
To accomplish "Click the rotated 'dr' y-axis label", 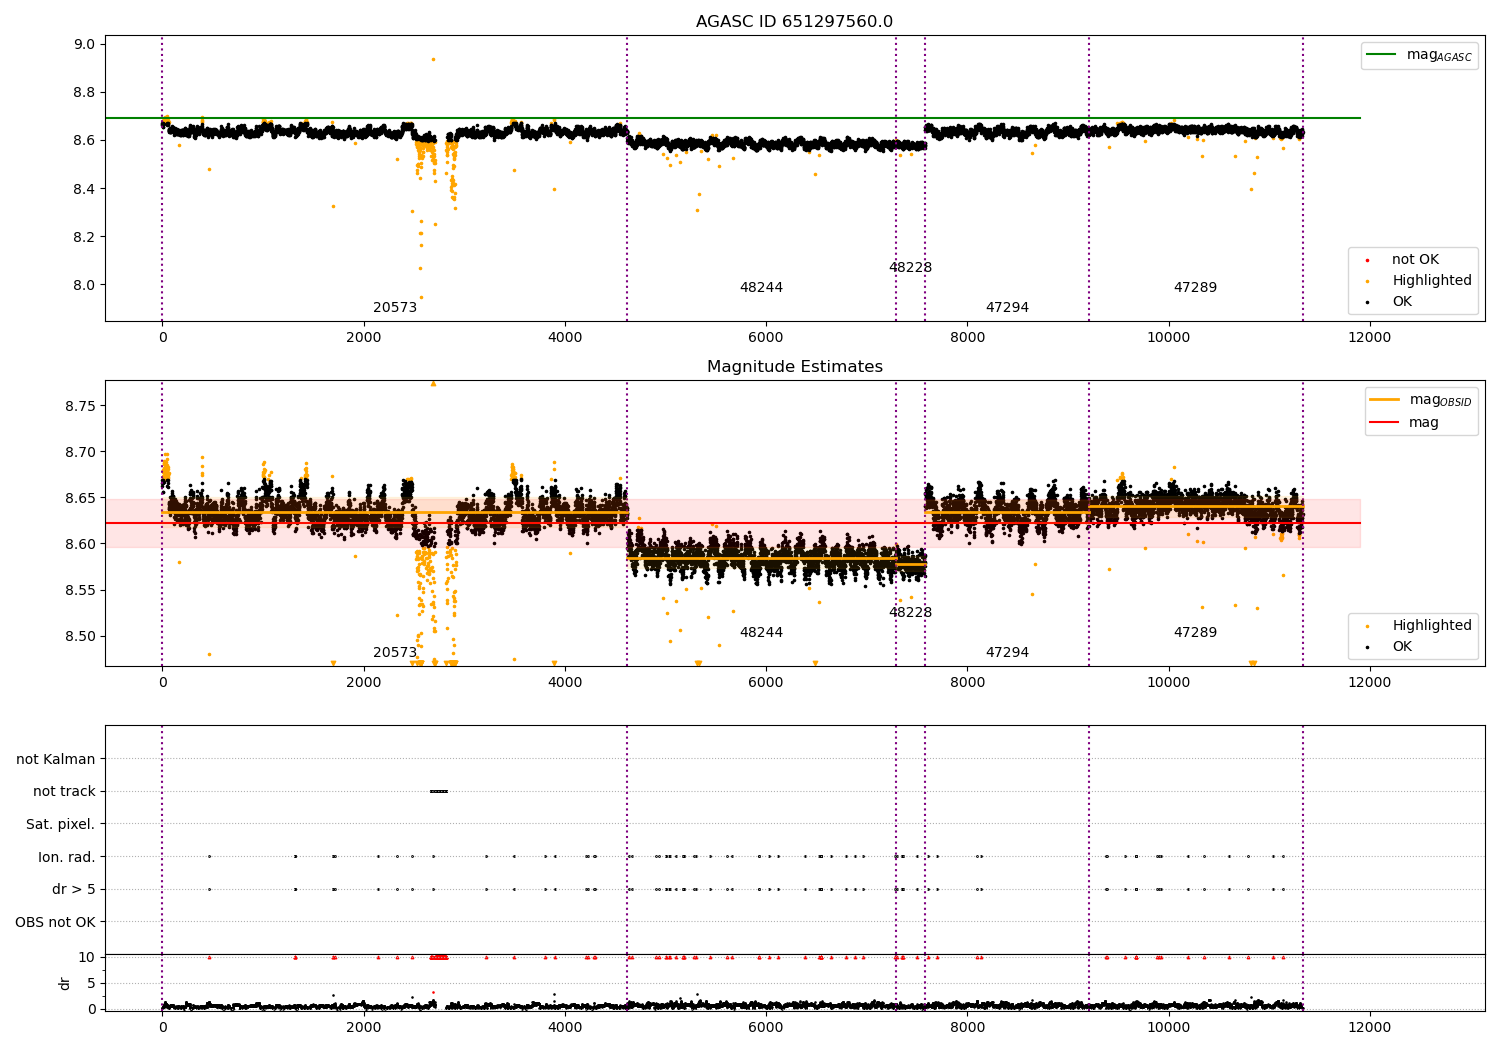I will click(65, 983).
